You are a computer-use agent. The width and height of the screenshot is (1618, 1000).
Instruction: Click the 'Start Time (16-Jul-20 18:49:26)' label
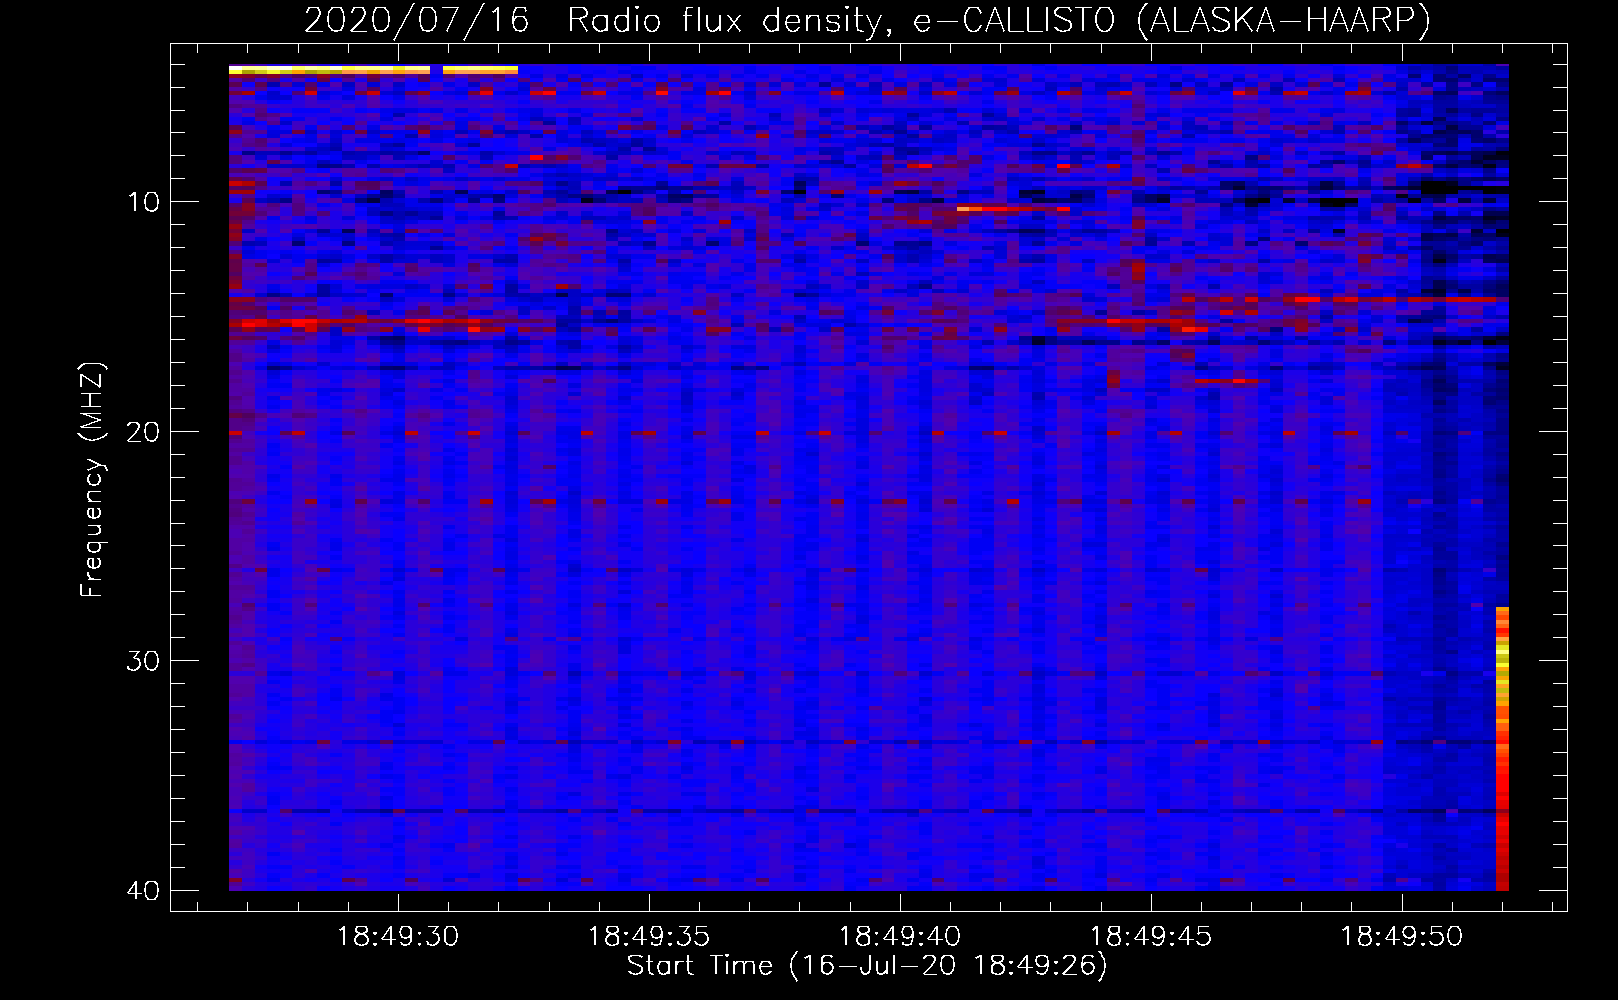(867, 966)
